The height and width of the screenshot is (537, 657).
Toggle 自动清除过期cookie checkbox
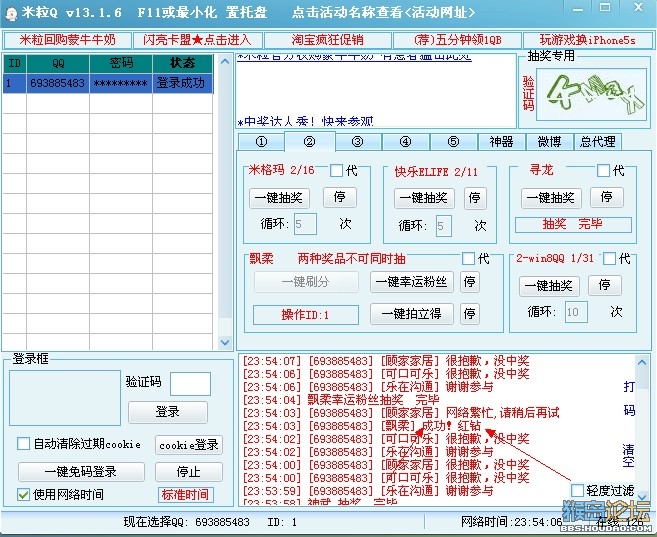tap(23, 444)
